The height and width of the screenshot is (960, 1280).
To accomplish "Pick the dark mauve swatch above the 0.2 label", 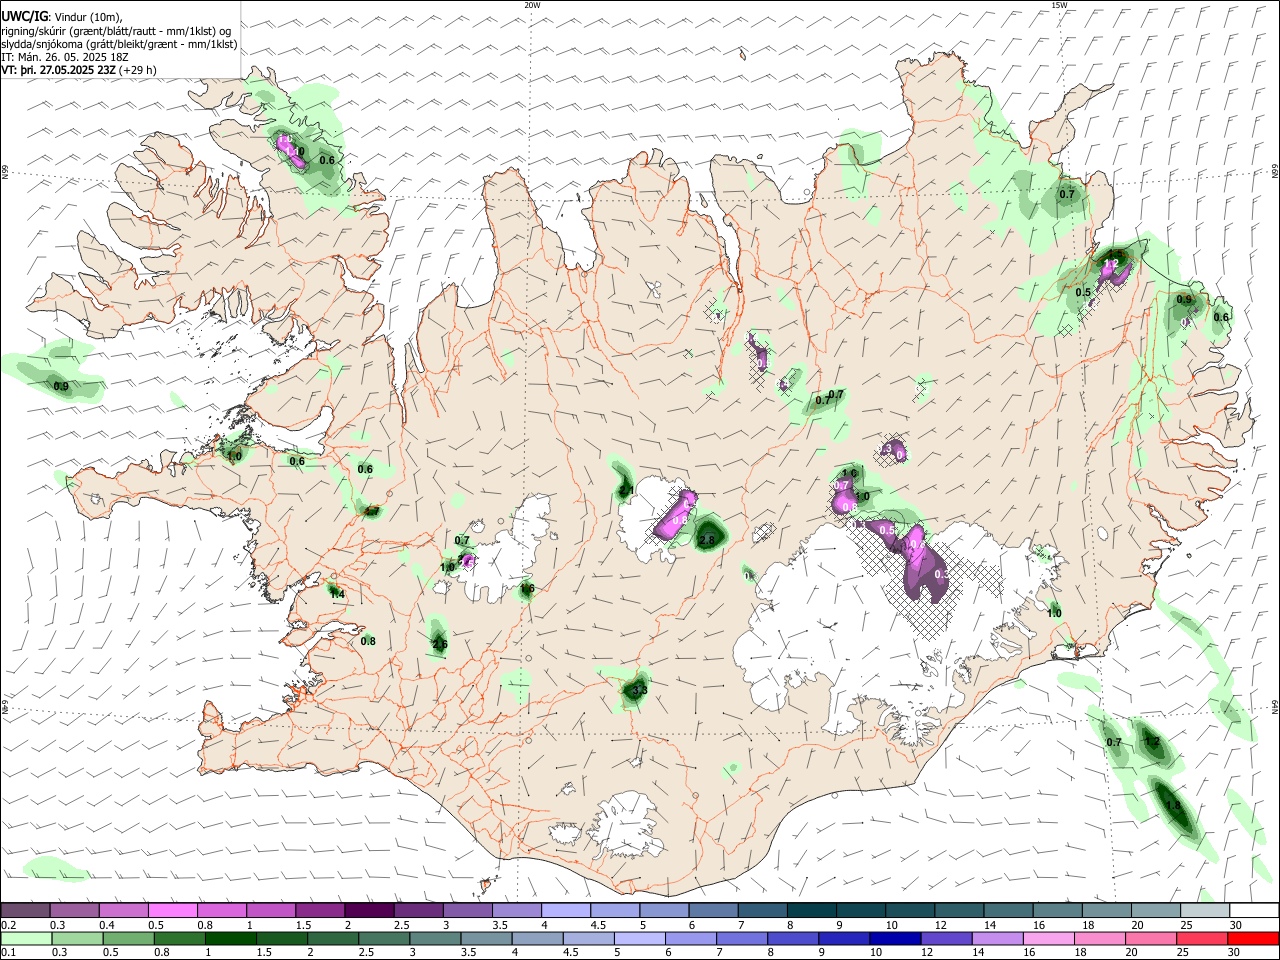I will click(x=26, y=911).
